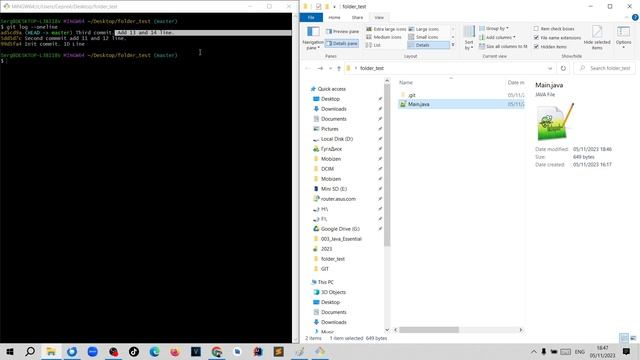The width and height of the screenshot is (640, 360).
Task: Open the File menu tab
Action: 311,18
